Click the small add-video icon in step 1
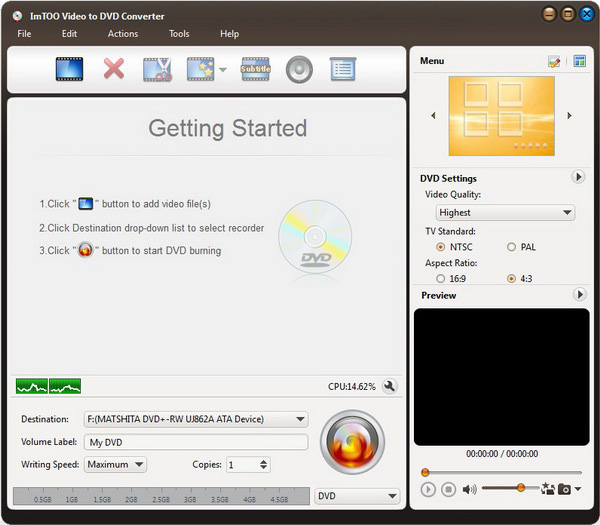Image resolution: width=600 pixels, height=525 pixels. (86, 204)
